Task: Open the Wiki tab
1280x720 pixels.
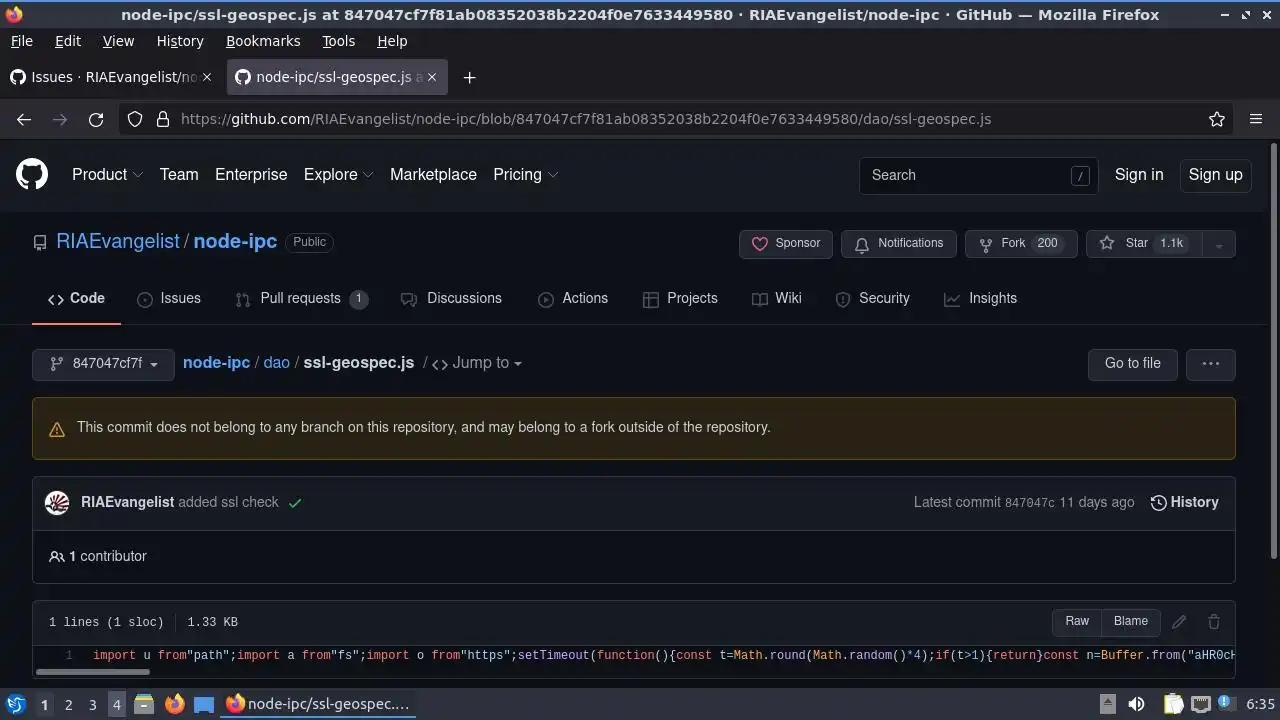Action: [x=777, y=298]
